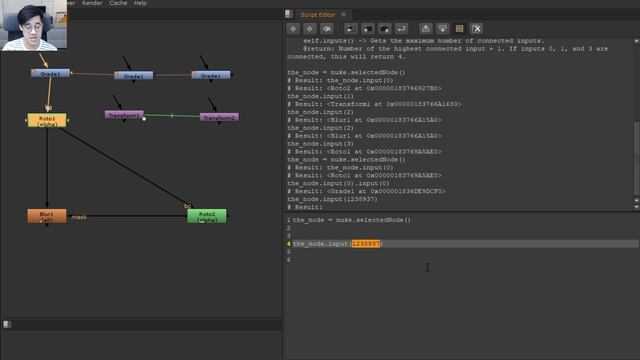Show both input and output panes icon
Image resolution: width=640 pixels, height=360 pixels.
point(459,29)
